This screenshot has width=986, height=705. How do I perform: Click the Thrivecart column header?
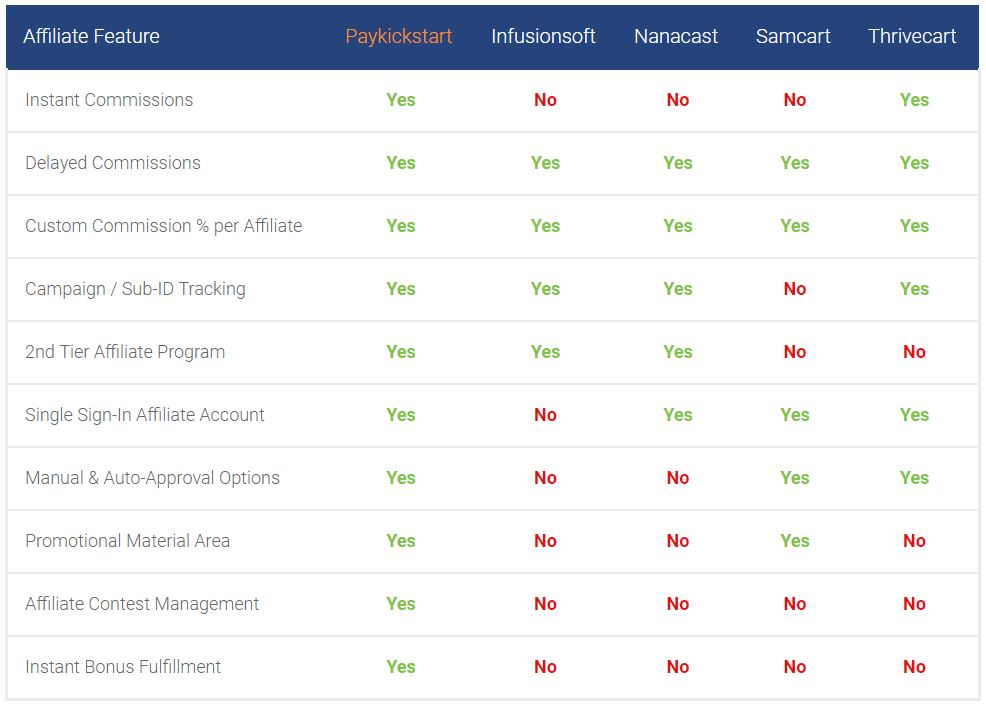[912, 36]
